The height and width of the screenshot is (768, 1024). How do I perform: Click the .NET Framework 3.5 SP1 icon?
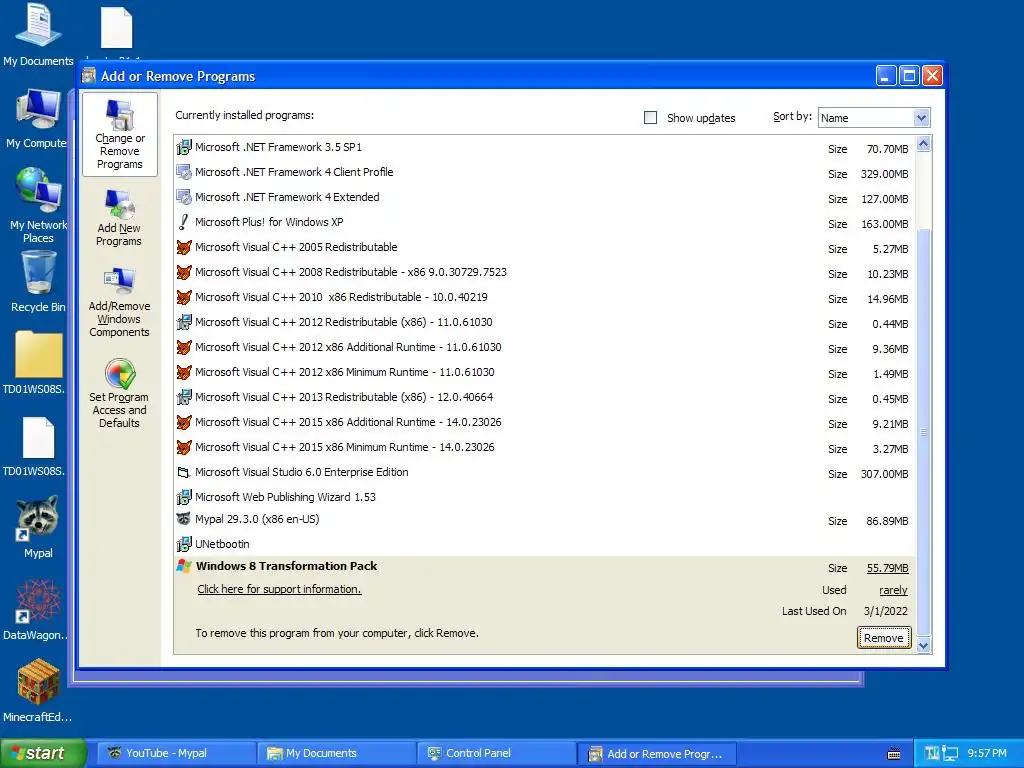(x=184, y=148)
